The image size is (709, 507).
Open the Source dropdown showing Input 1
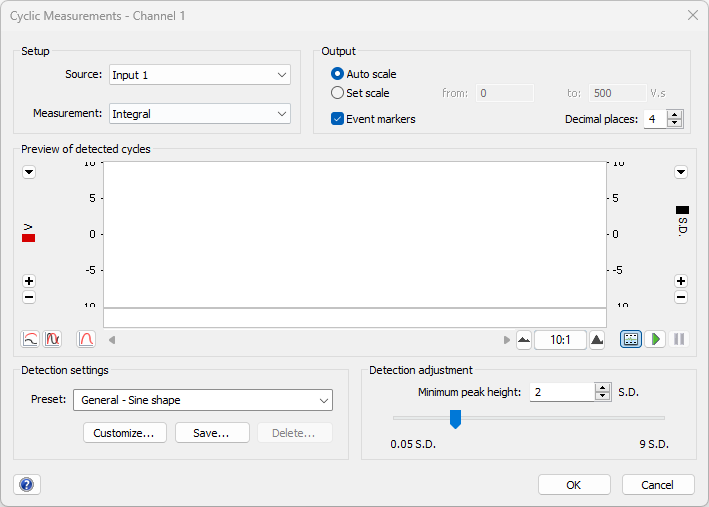click(200, 75)
